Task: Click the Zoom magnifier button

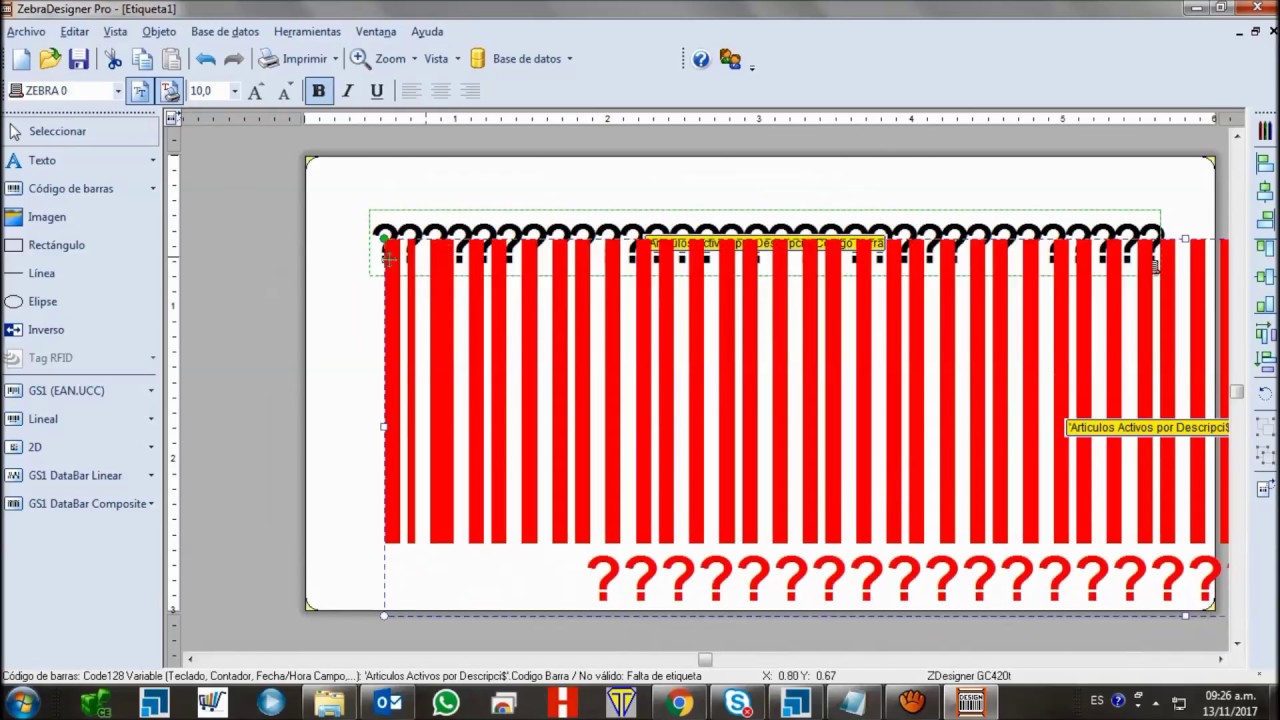Action: 378,59
